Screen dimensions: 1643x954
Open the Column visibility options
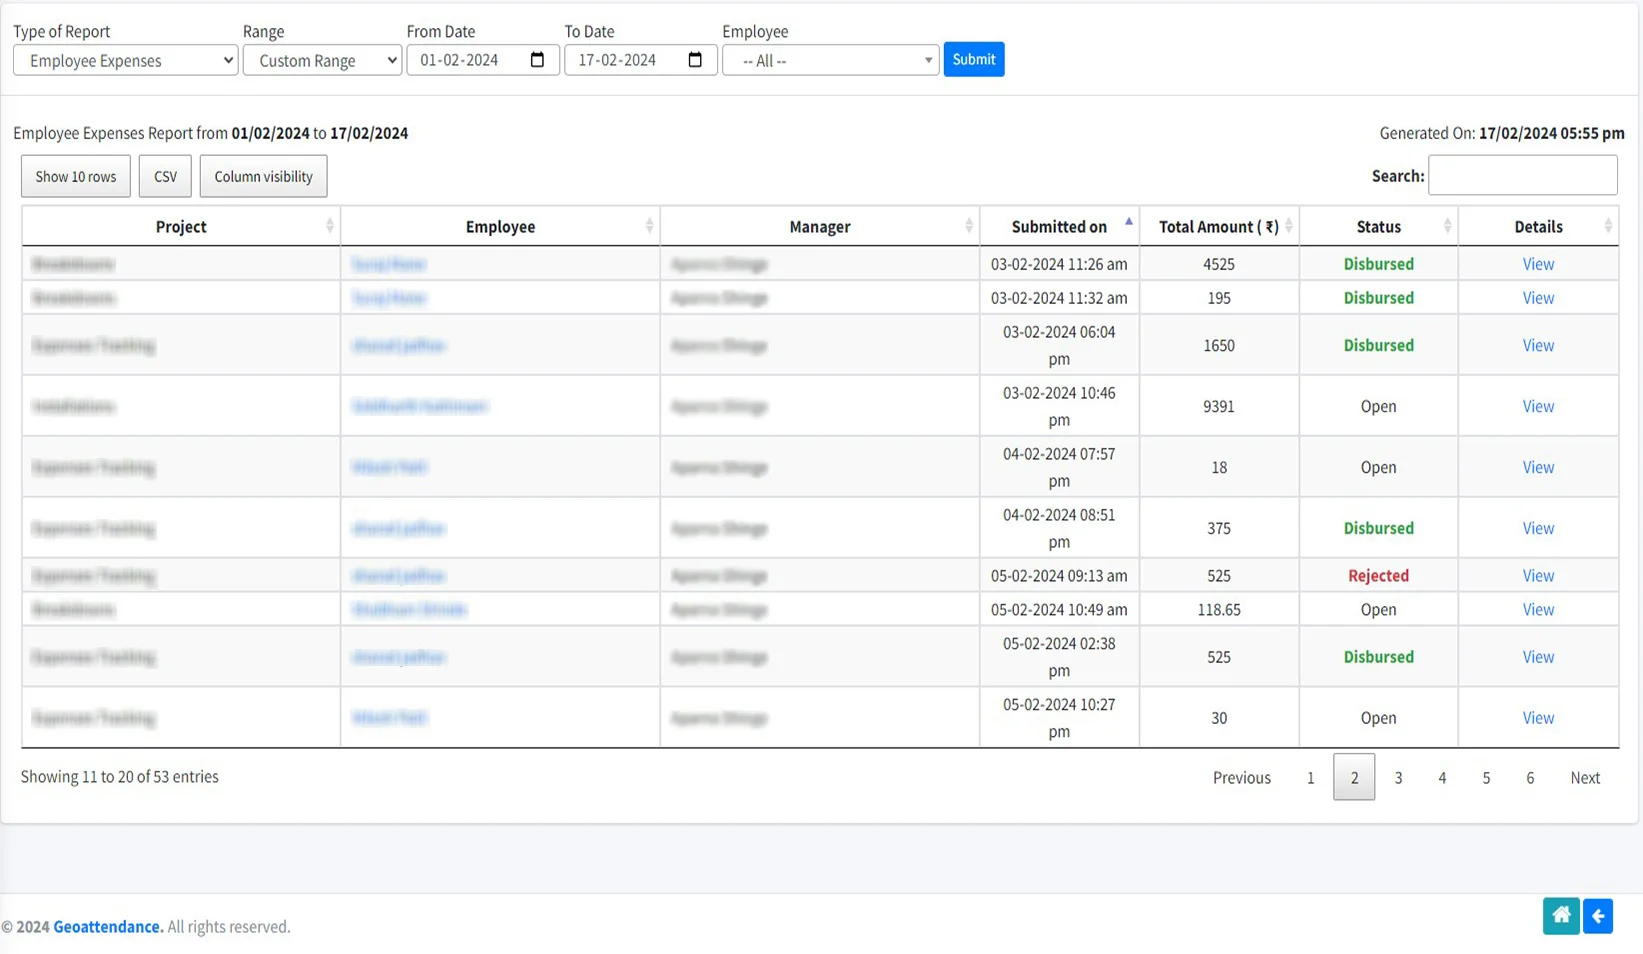tap(262, 176)
